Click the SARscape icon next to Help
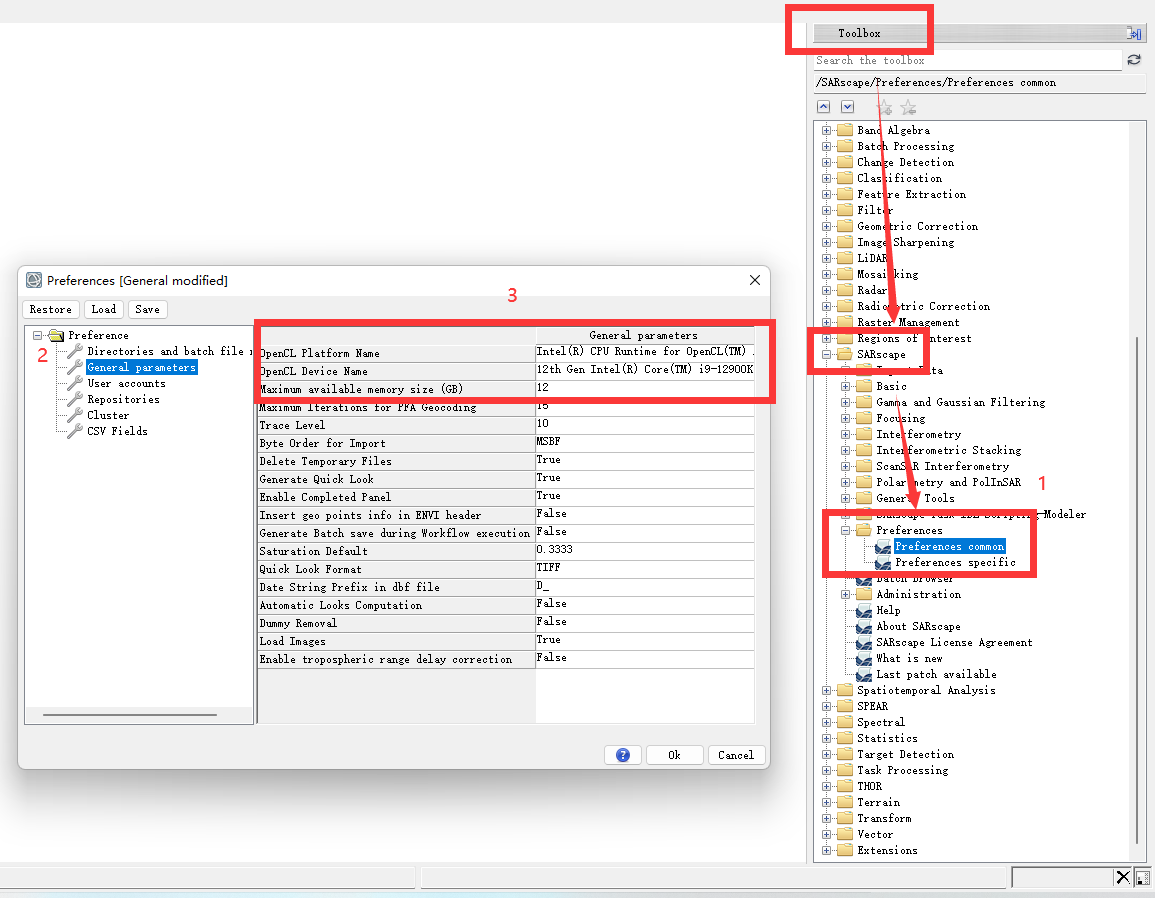This screenshot has width=1155, height=898. pos(864,611)
